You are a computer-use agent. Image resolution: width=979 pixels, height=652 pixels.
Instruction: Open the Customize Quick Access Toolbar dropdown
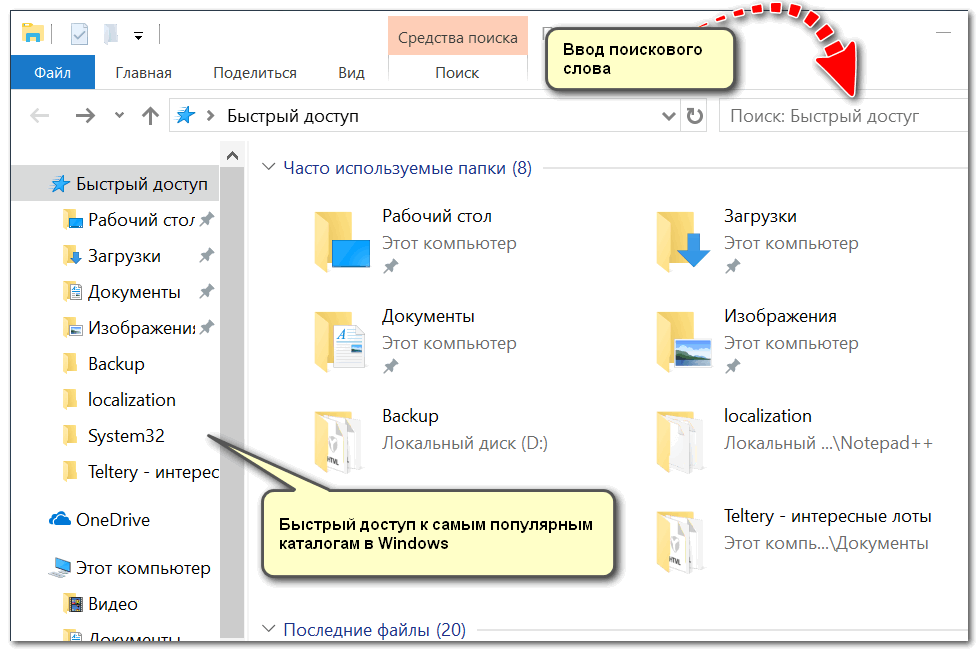pyautogui.click(x=139, y=36)
